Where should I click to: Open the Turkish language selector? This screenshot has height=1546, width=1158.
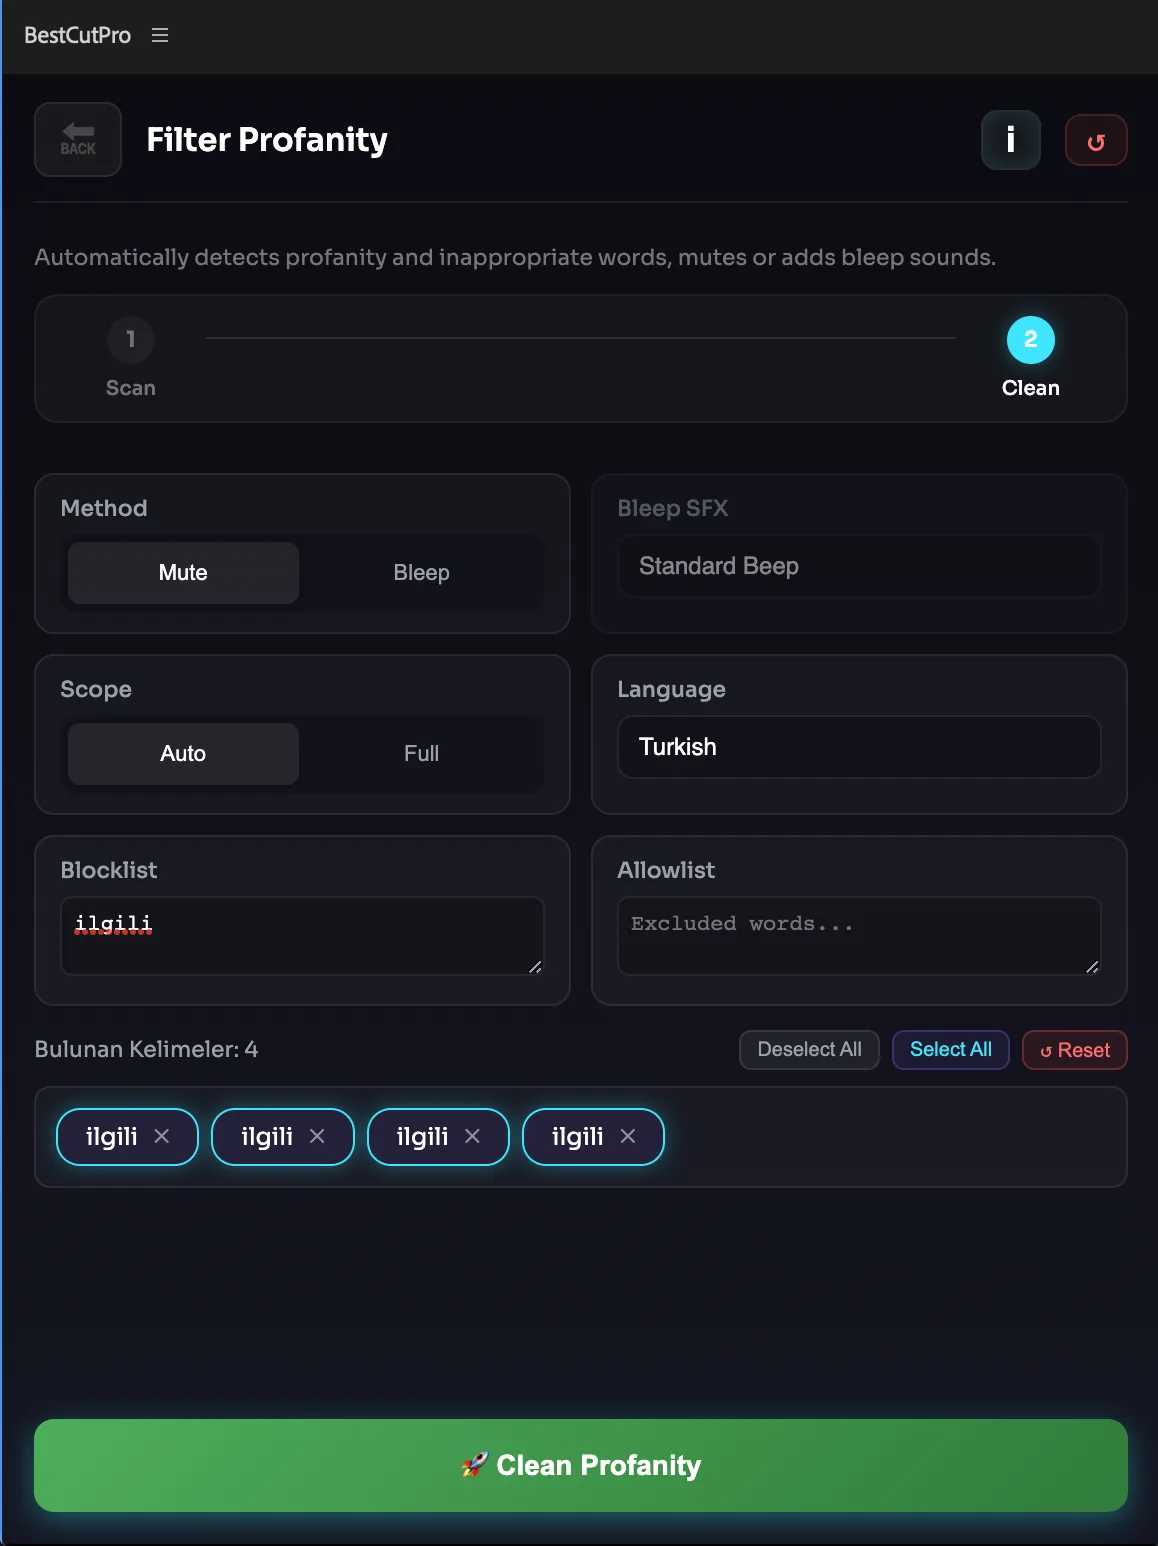[x=857, y=747]
